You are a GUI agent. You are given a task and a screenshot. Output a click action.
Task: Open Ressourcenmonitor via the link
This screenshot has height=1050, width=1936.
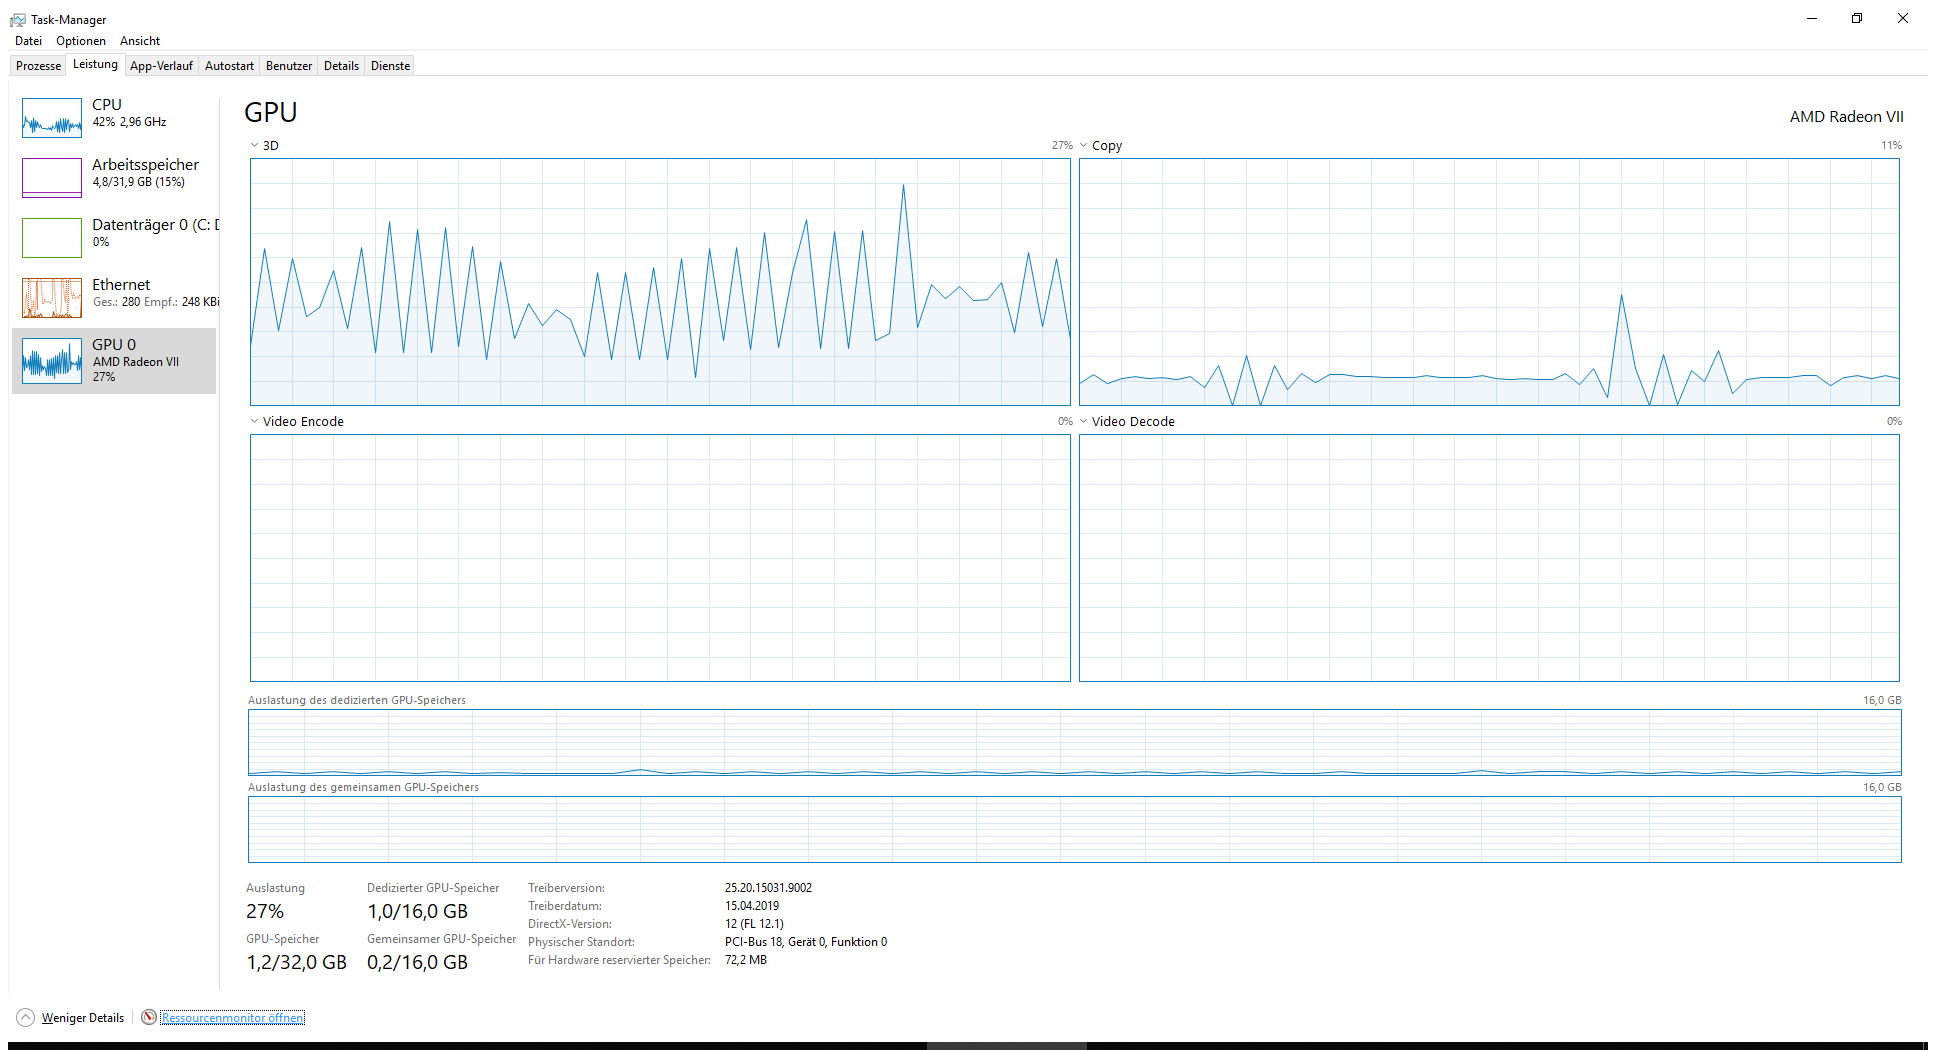[x=232, y=1017]
